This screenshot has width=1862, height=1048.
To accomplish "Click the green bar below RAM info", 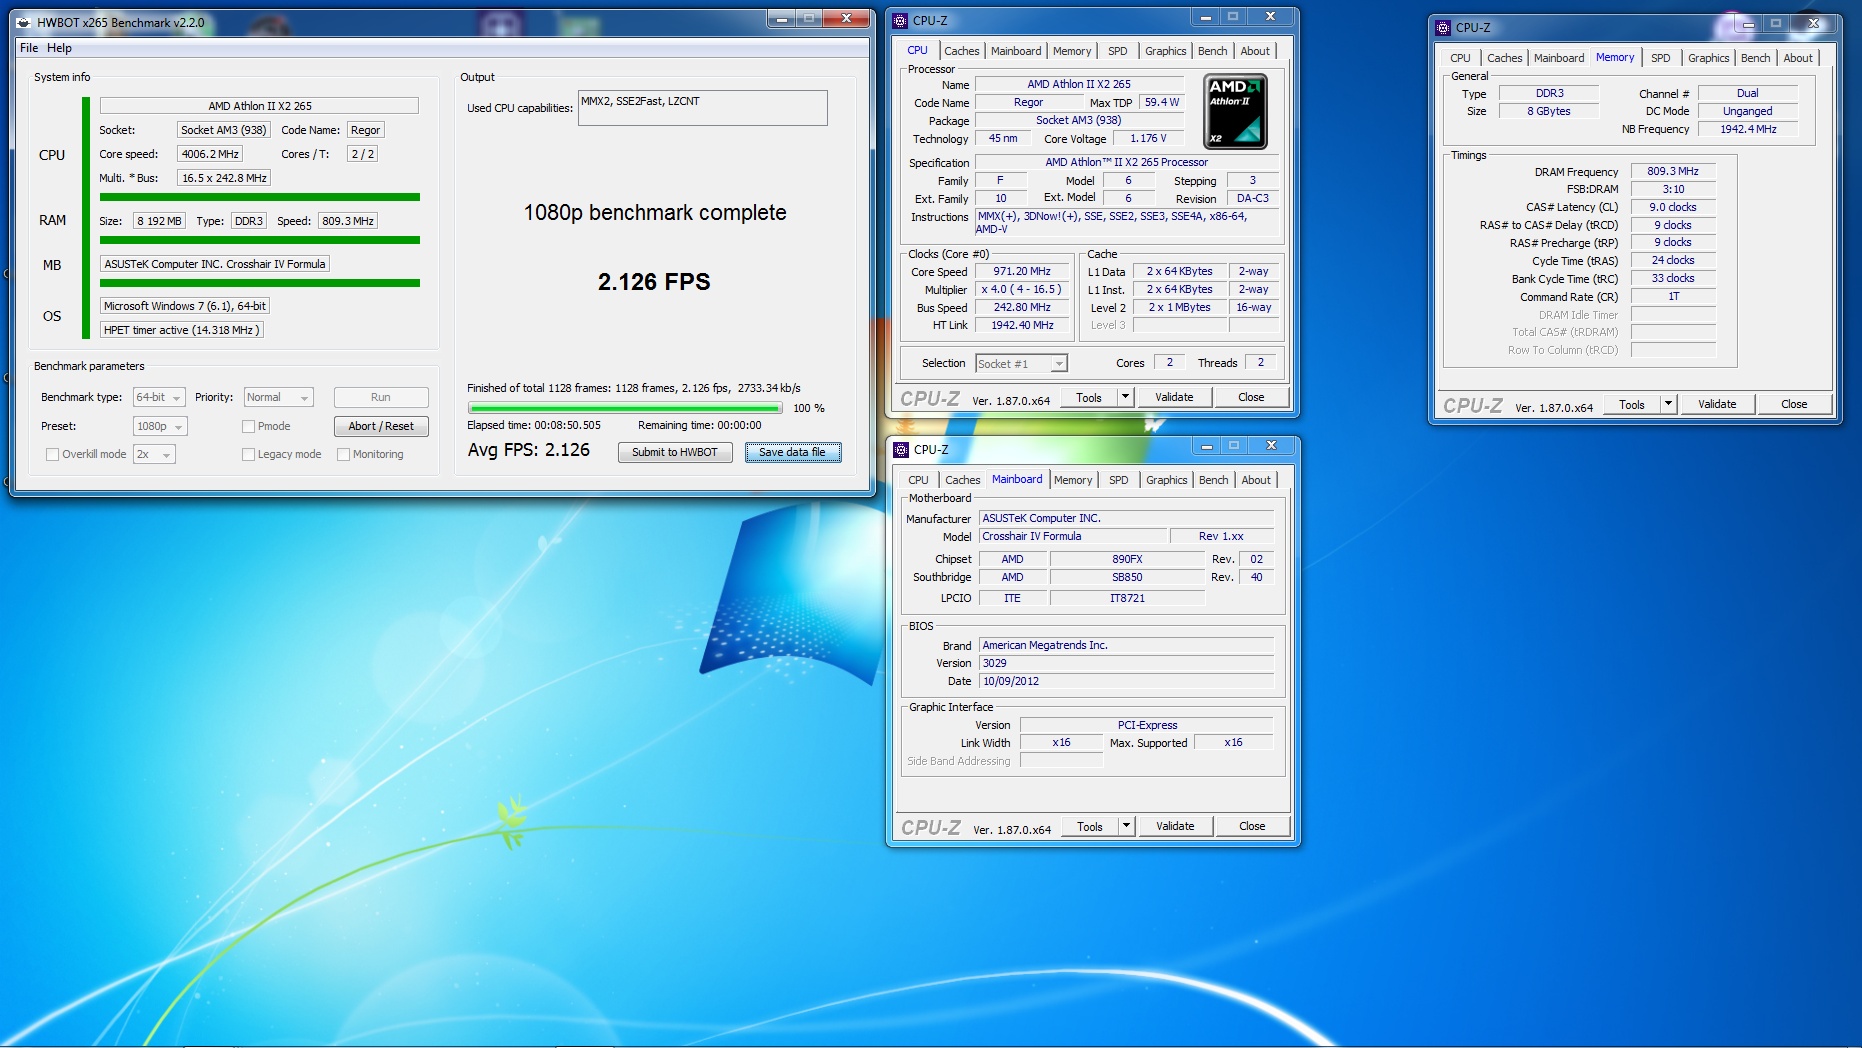I will [260, 240].
